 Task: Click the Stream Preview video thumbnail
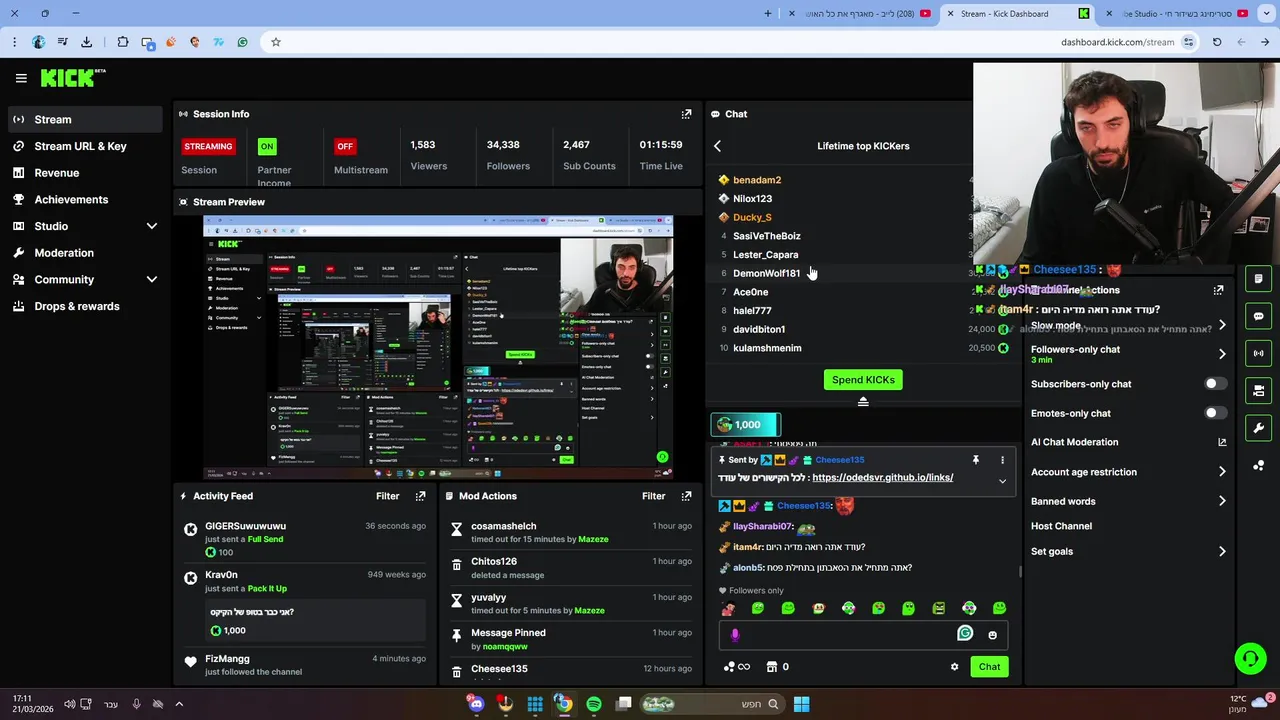pyautogui.click(x=438, y=347)
